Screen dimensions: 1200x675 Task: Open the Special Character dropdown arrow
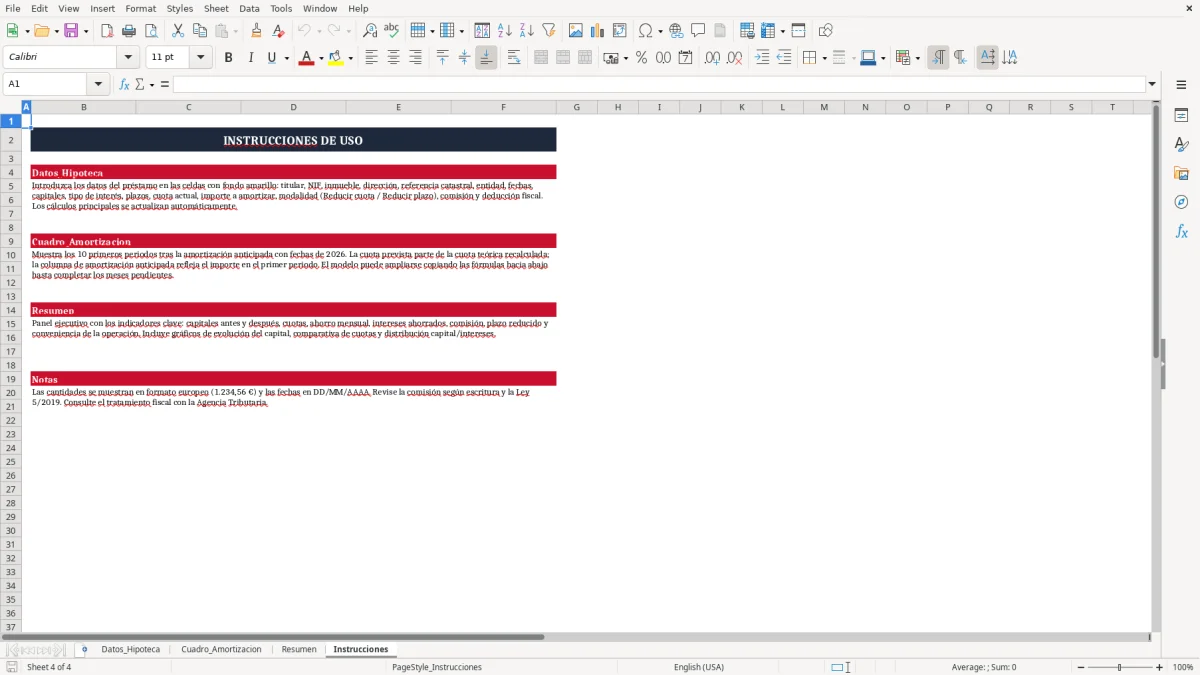660,31
